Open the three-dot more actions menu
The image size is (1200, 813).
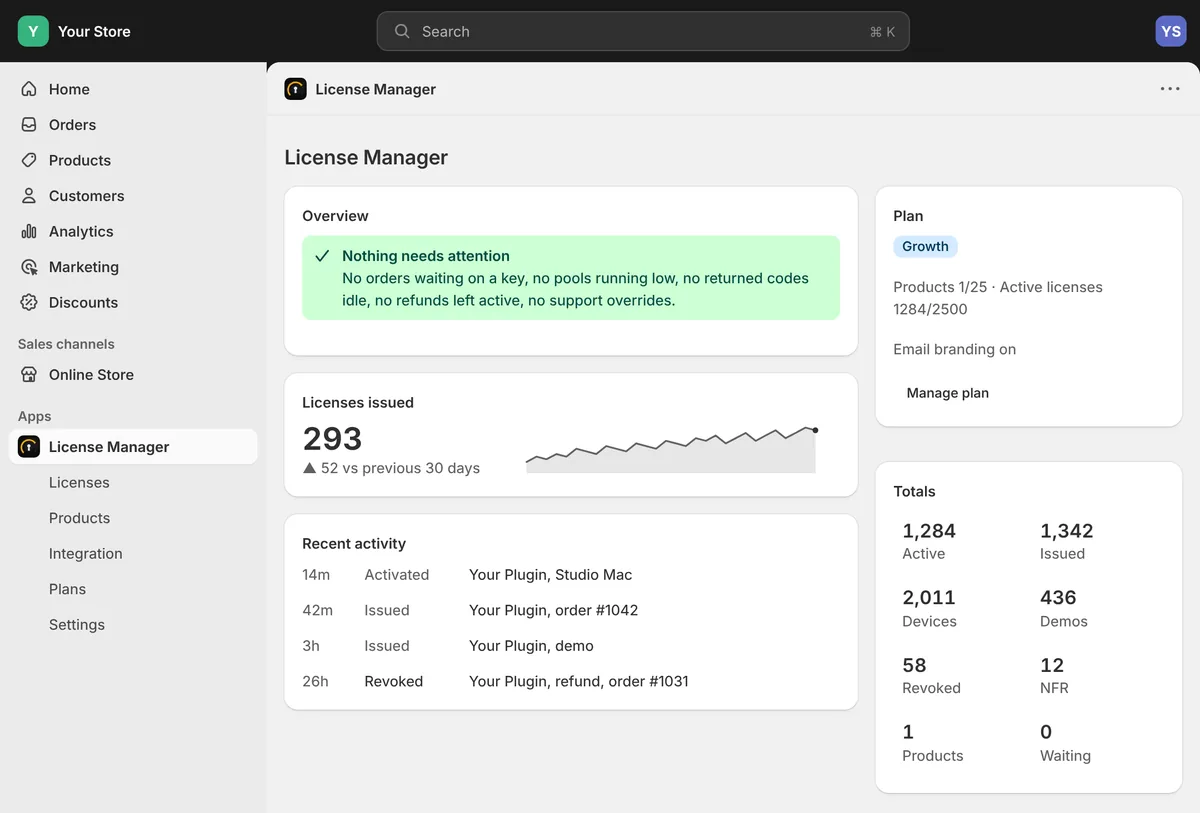1170,89
